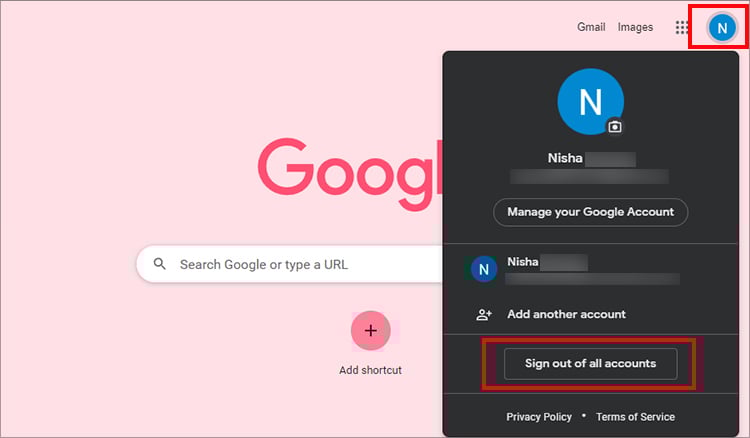750x438 pixels.
Task: Open the Terms of Service link
Action: [635, 417]
